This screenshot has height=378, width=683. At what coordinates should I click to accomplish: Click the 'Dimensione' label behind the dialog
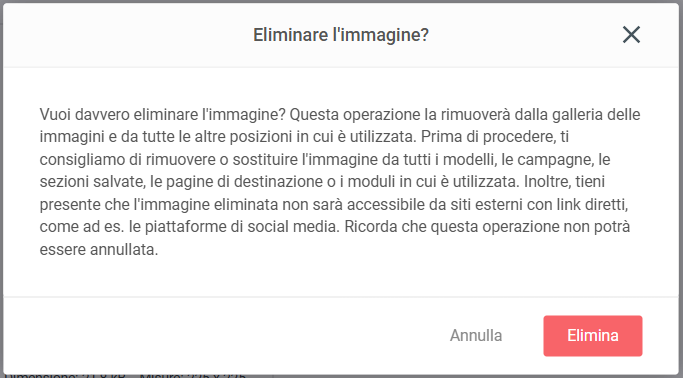pyautogui.click(x=40, y=375)
